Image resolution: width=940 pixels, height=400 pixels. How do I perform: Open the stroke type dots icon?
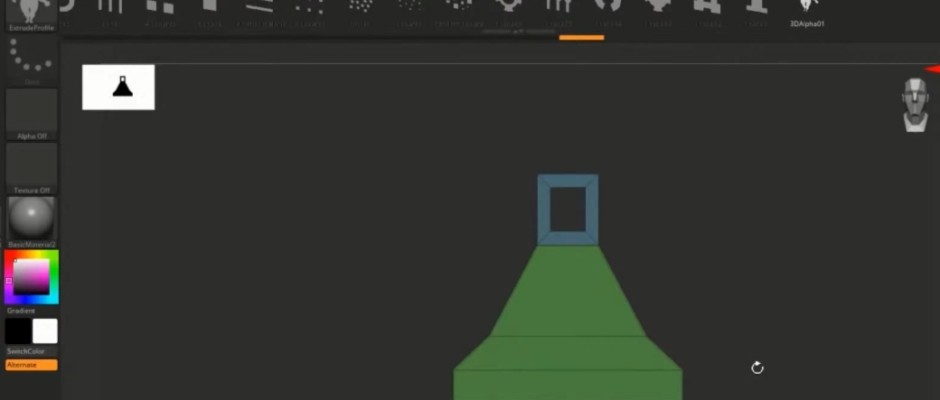31,61
